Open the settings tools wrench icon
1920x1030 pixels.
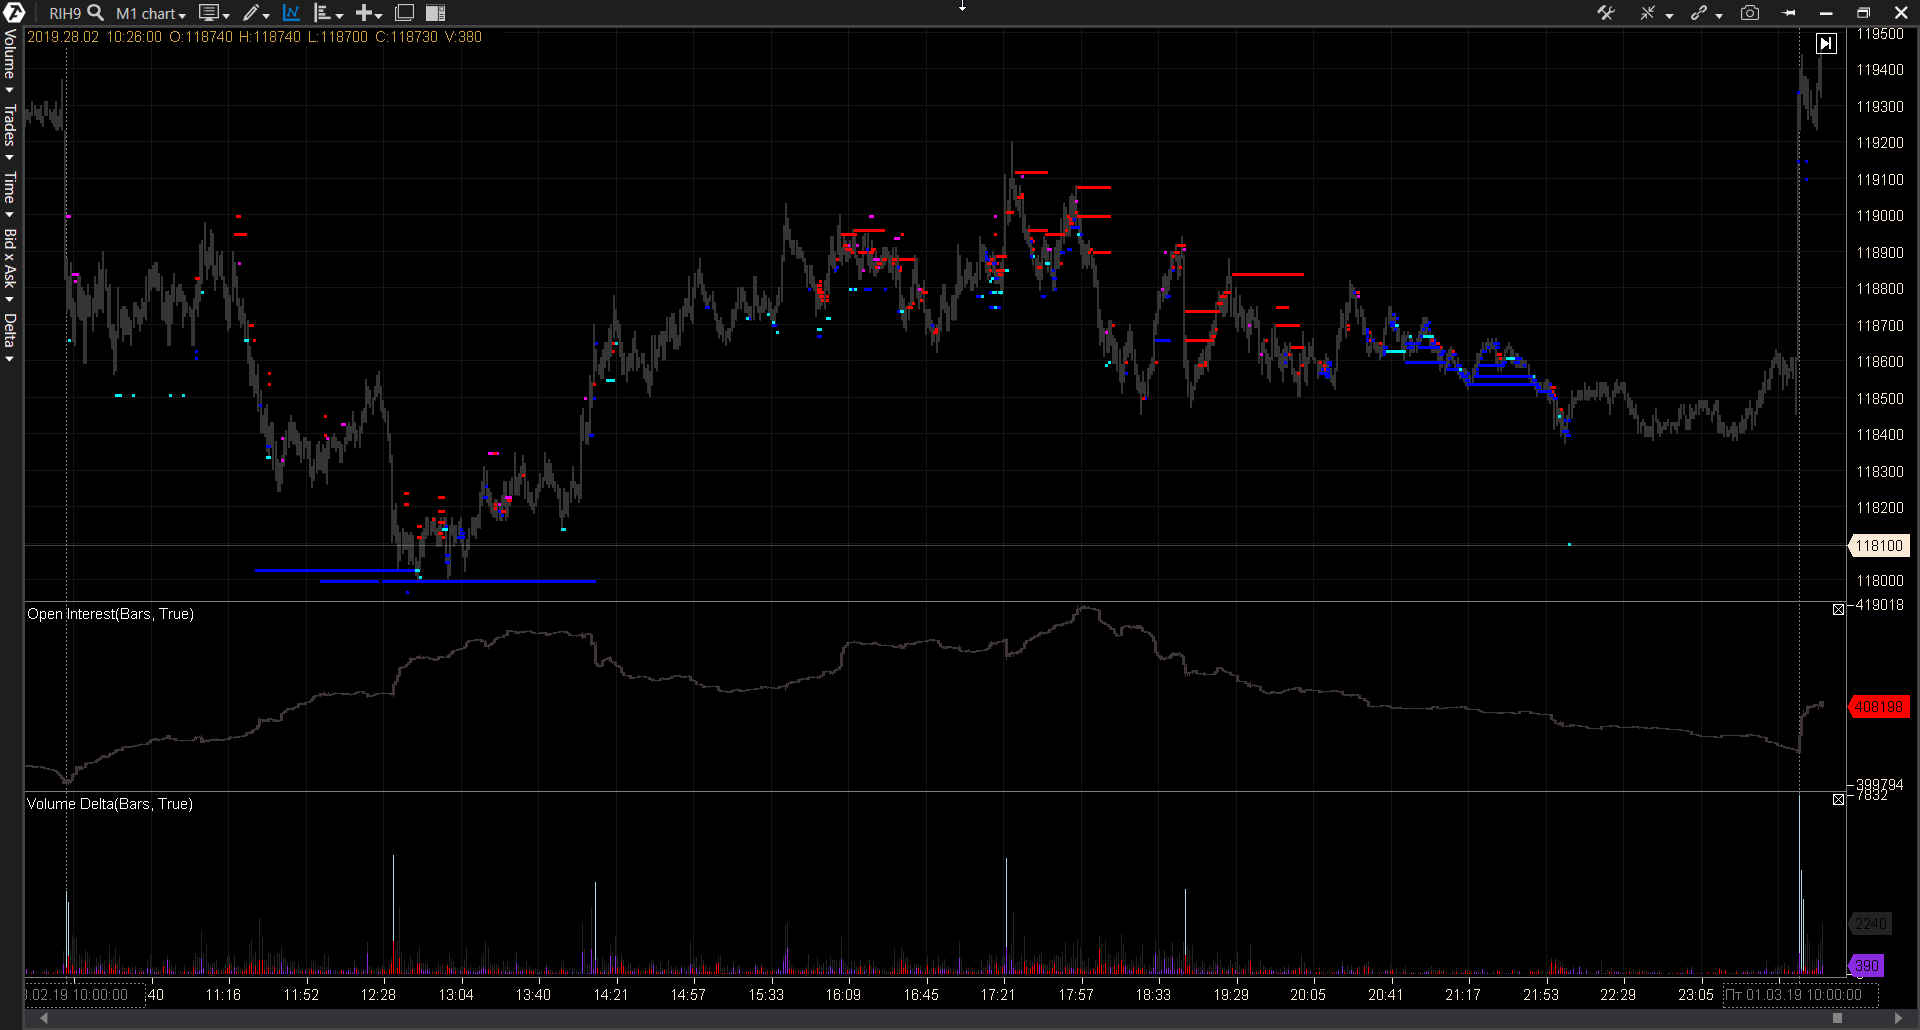click(x=1606, y=13)
